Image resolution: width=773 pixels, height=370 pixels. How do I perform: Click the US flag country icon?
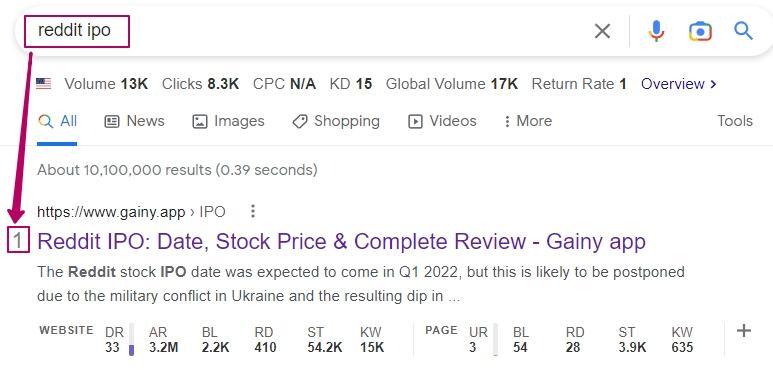point(44,84)
